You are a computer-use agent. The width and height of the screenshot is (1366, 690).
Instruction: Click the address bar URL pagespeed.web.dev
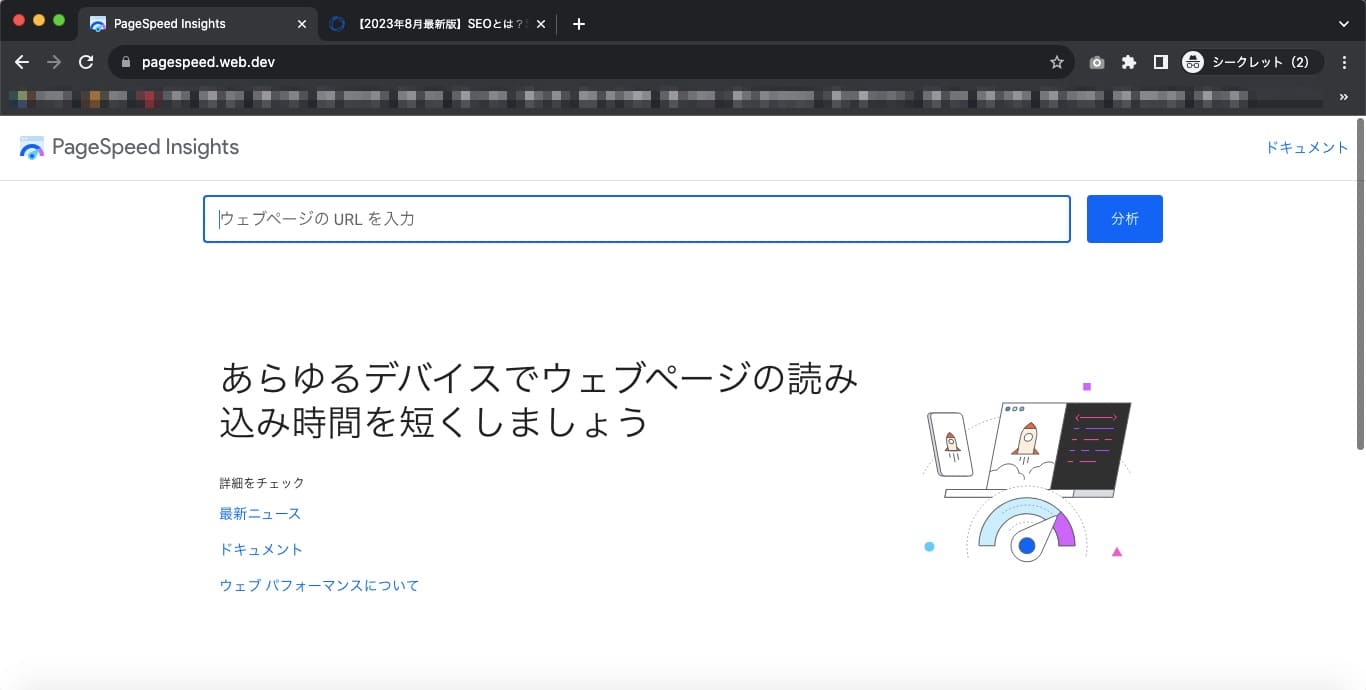click(208, 62)
